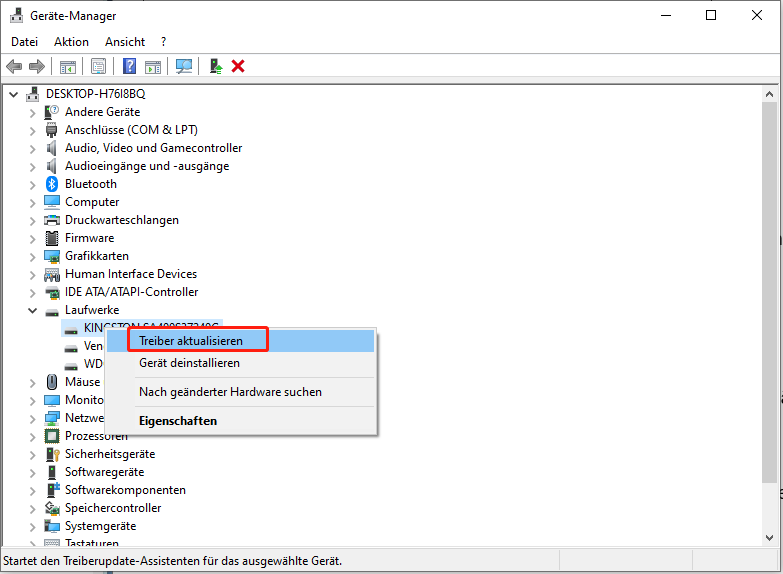Click the Softwarekomponenten icon
The width and height of the screenshot is (783, 574).
tap(52, 490)
